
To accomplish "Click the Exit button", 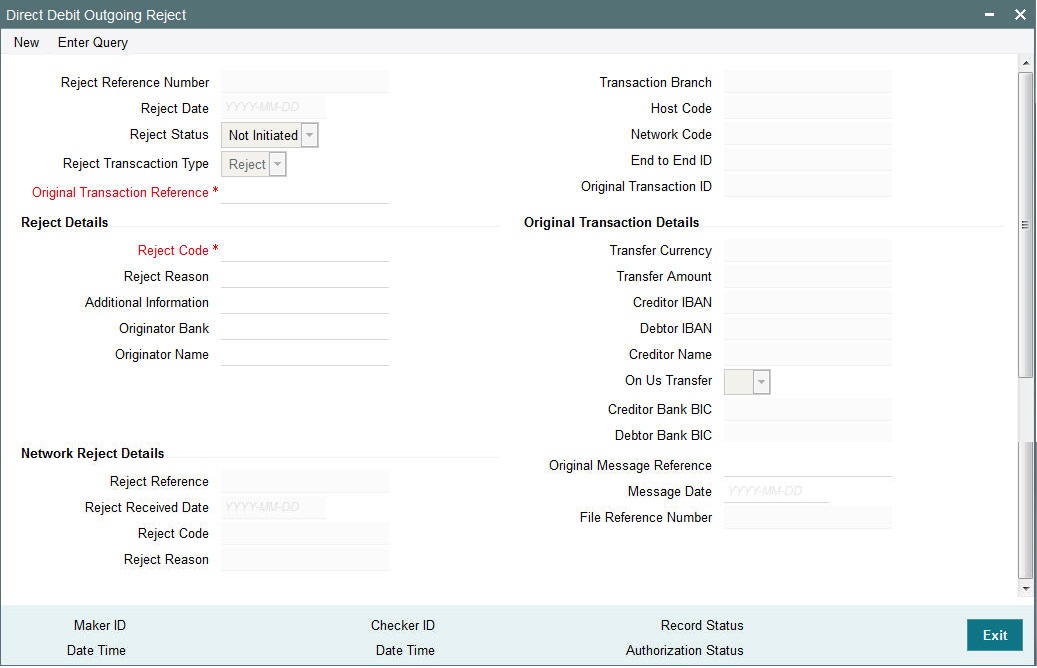I will point(994,634).
